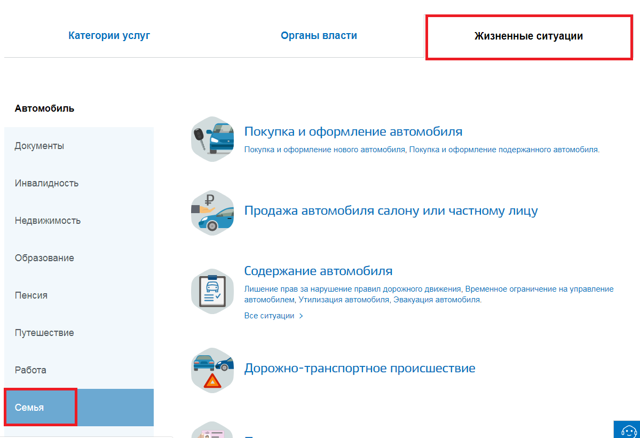Switch to the Органы власти tab

coord(318,36)
